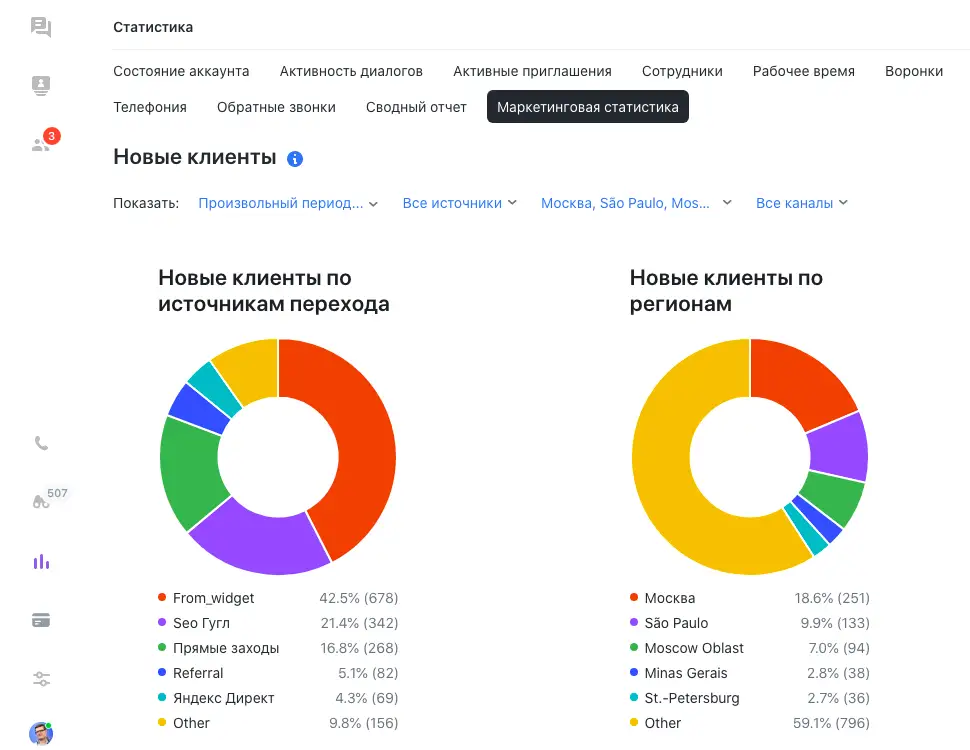Click the info icon beside Новые клиенты
The height and width of the screenshot is (750, 970).
pos(295,159)
